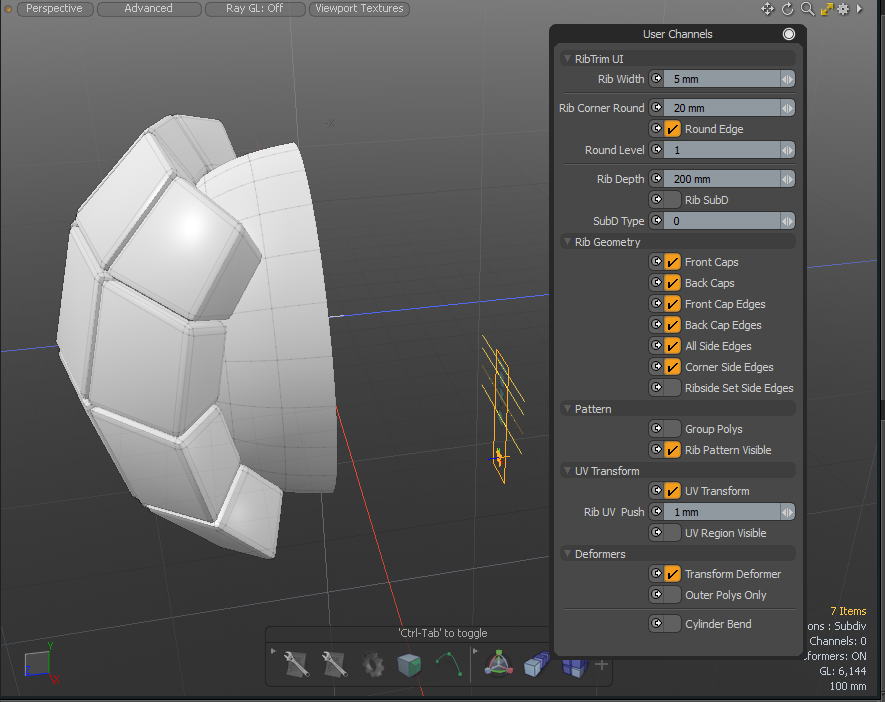The width and height of the screenshot is (885, 702).
Task: Click the Viewport Textures button
Action: point(357,9)
